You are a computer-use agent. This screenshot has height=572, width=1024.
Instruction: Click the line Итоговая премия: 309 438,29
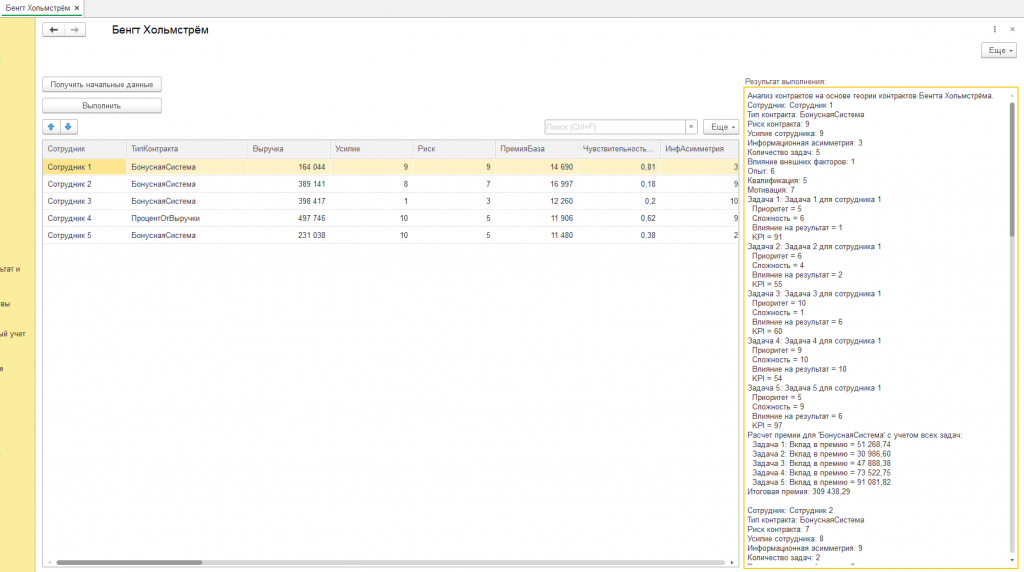(799, 492)
